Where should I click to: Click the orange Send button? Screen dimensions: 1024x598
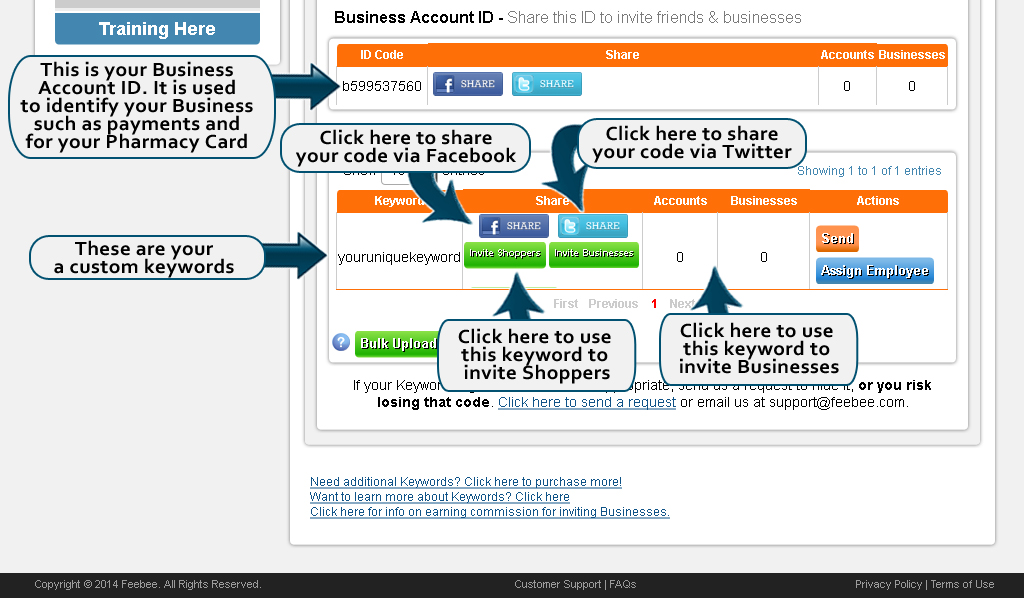pos(837,238)
